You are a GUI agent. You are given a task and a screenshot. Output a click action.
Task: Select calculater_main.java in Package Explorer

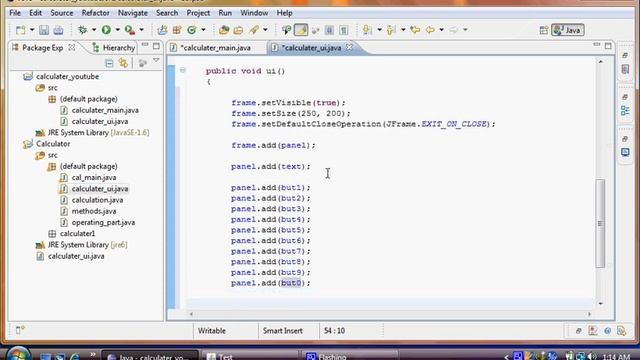pos(105,110)
